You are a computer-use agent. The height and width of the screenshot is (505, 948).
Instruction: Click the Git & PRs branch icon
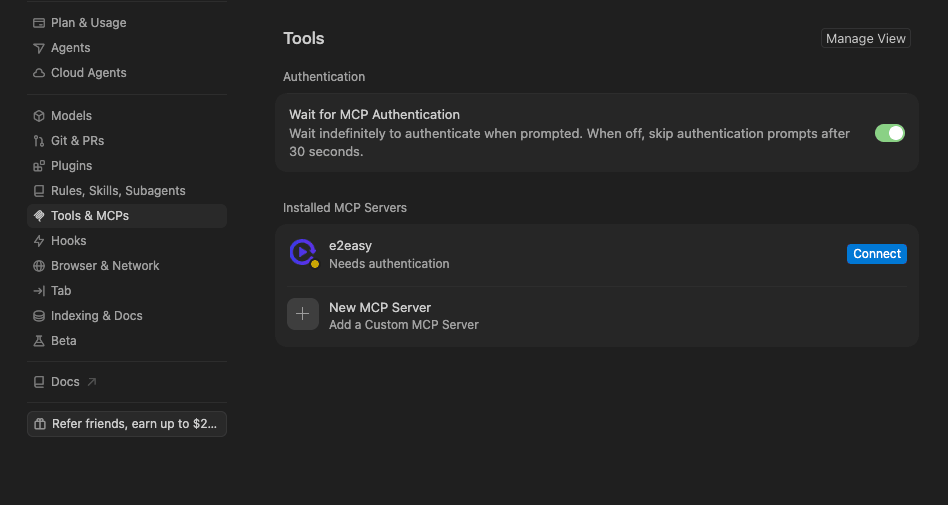(39, 141)
